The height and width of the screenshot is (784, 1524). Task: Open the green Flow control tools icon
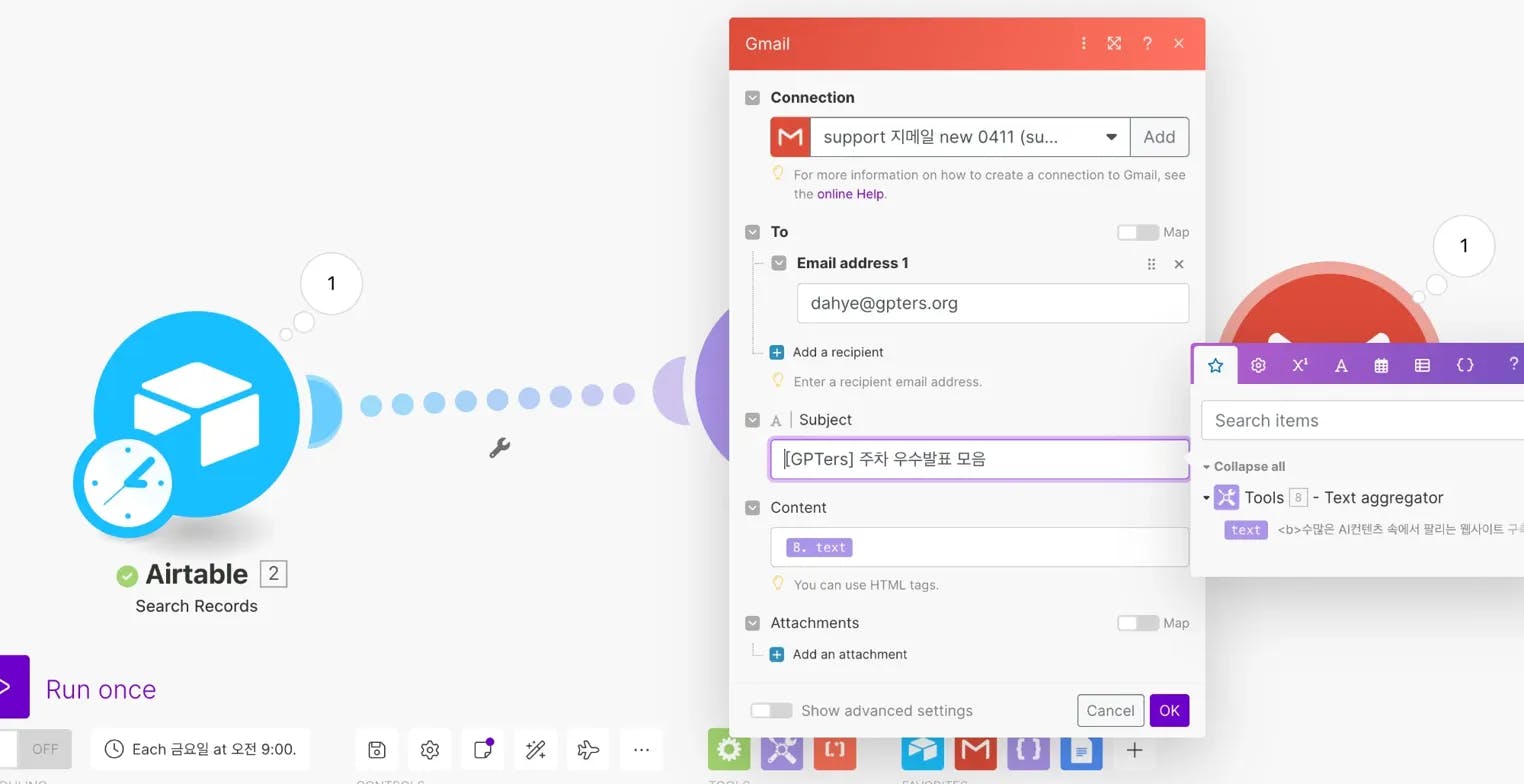(729, 749)
